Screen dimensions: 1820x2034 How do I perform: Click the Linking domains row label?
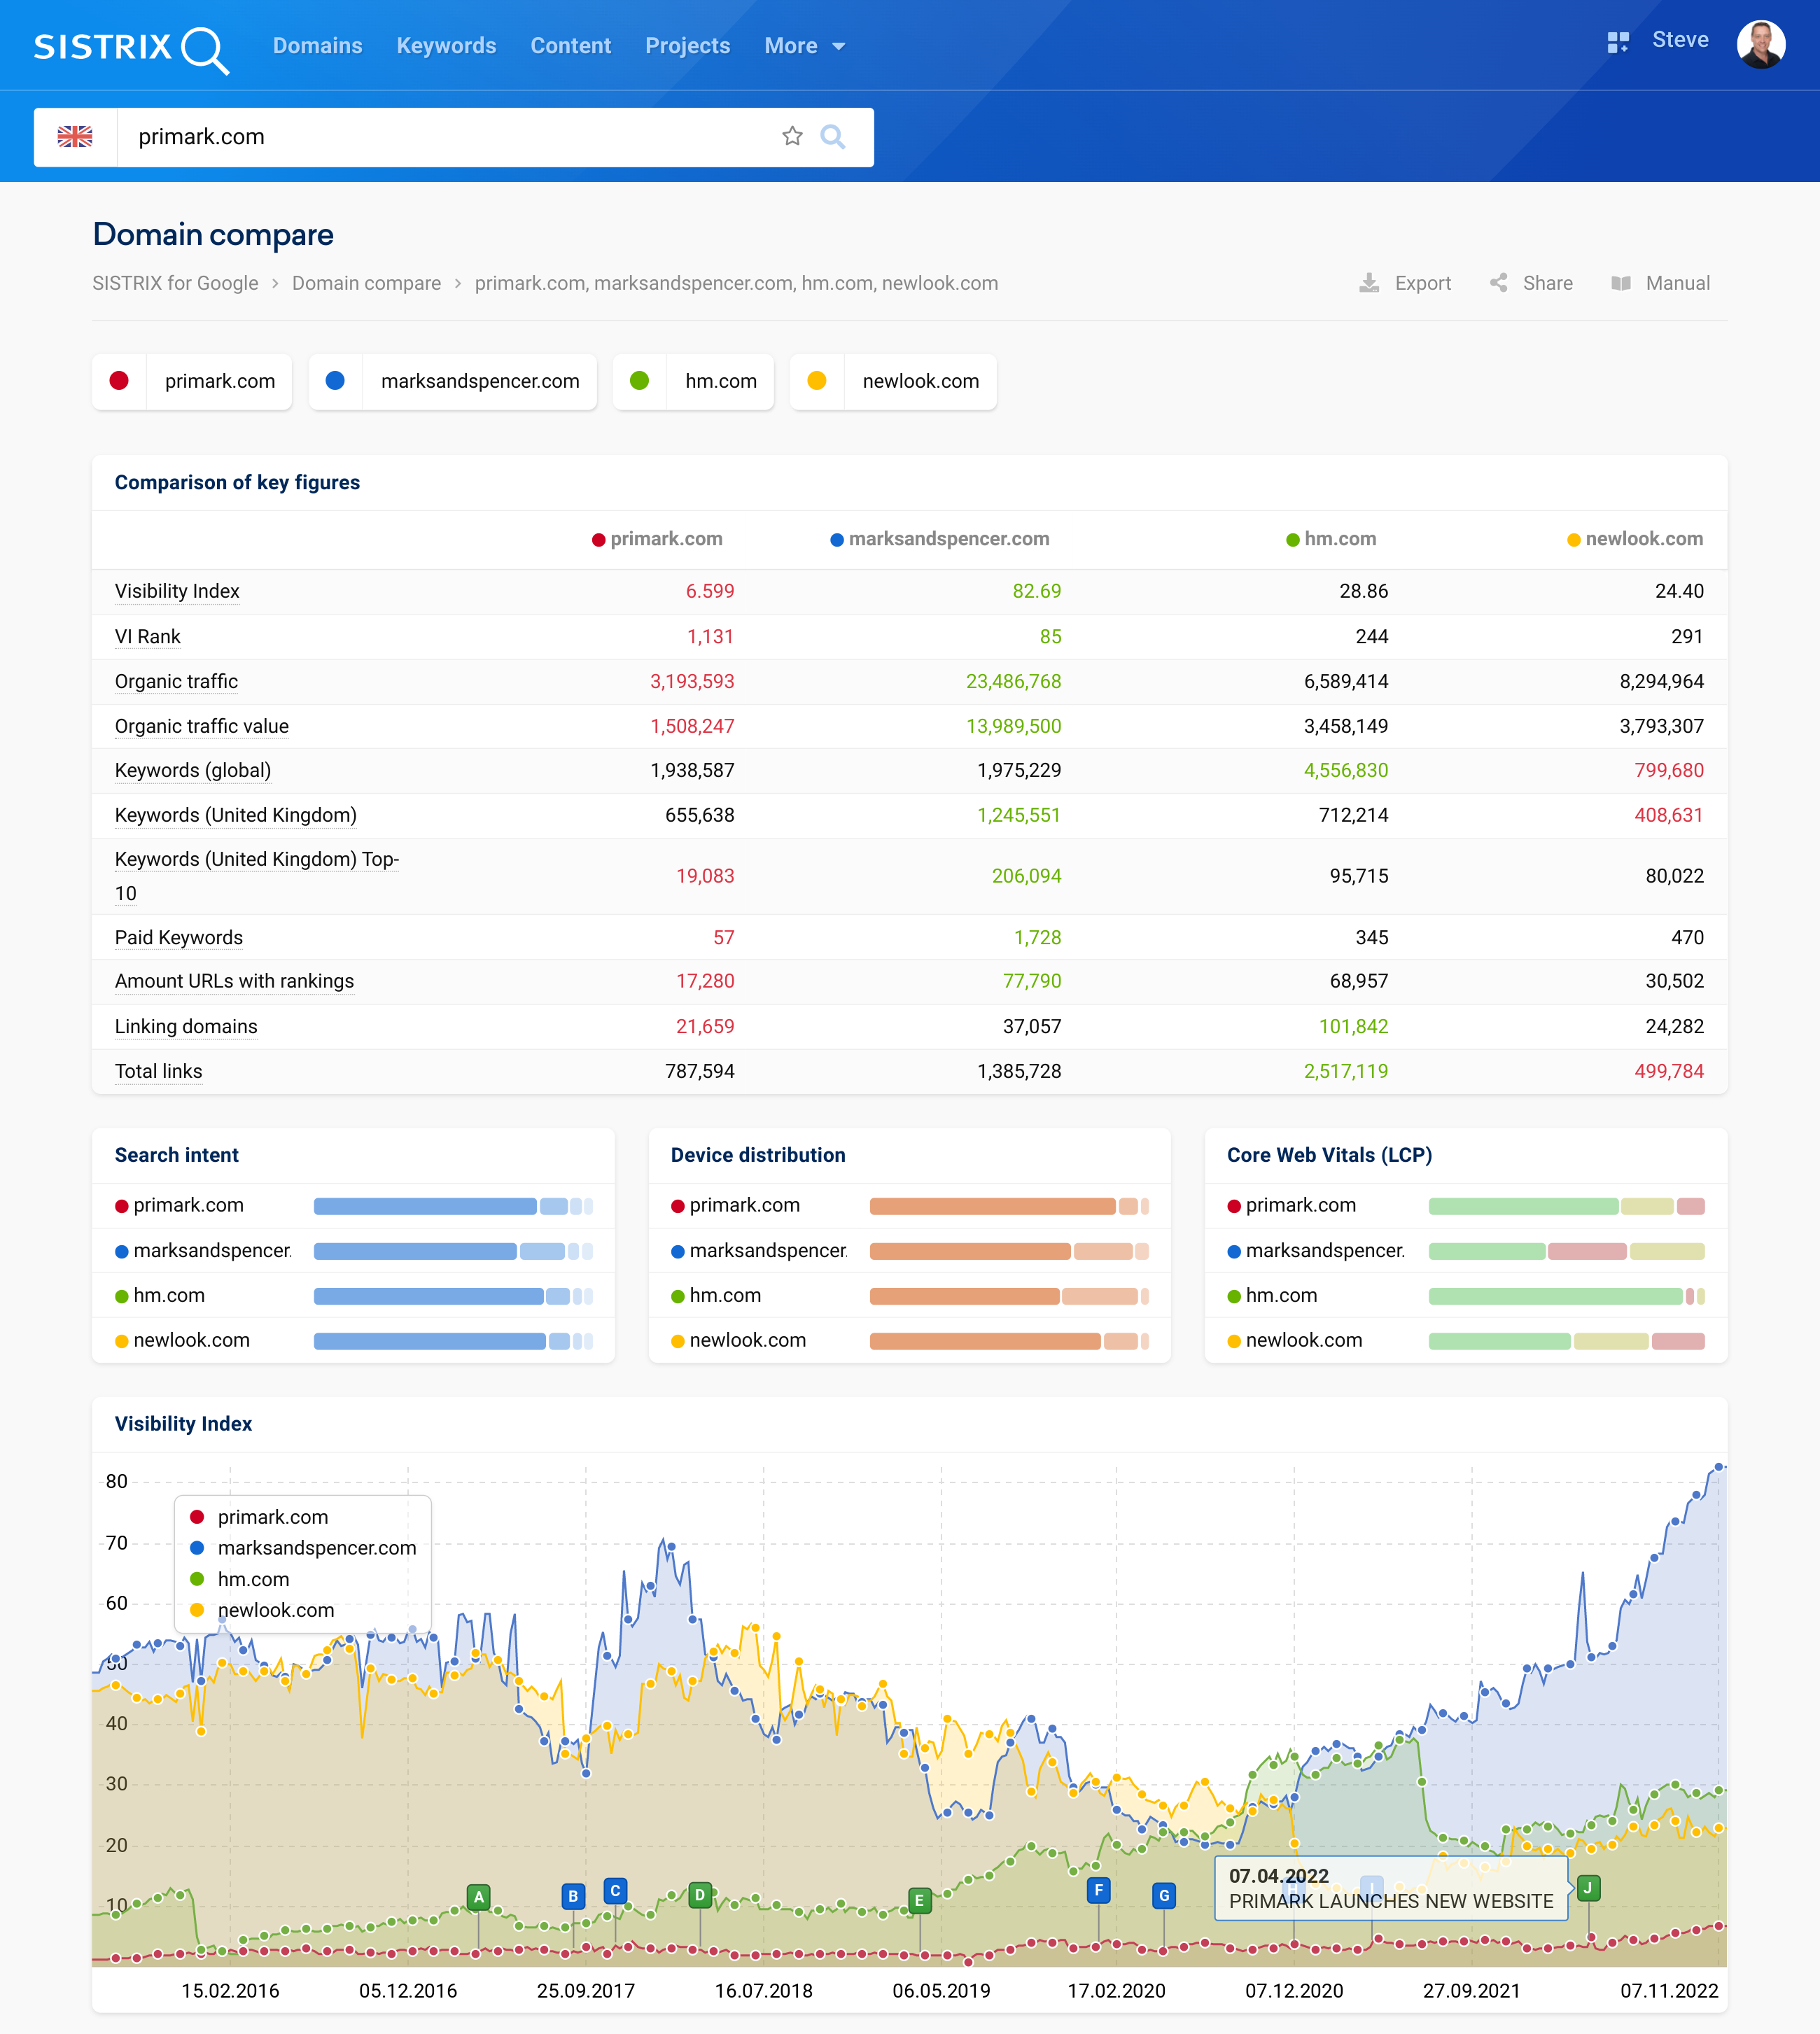click(x=186, y=1026)
